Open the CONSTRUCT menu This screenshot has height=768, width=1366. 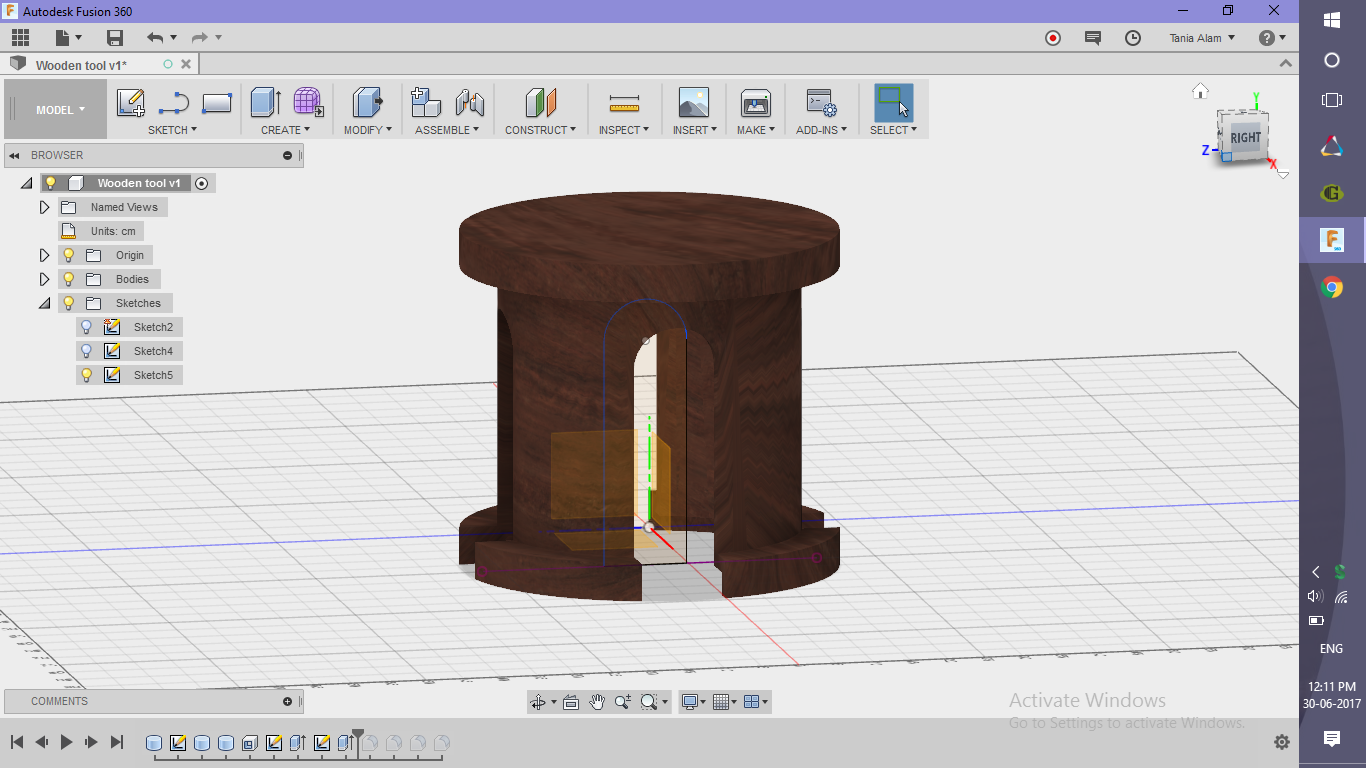(540, 130)
